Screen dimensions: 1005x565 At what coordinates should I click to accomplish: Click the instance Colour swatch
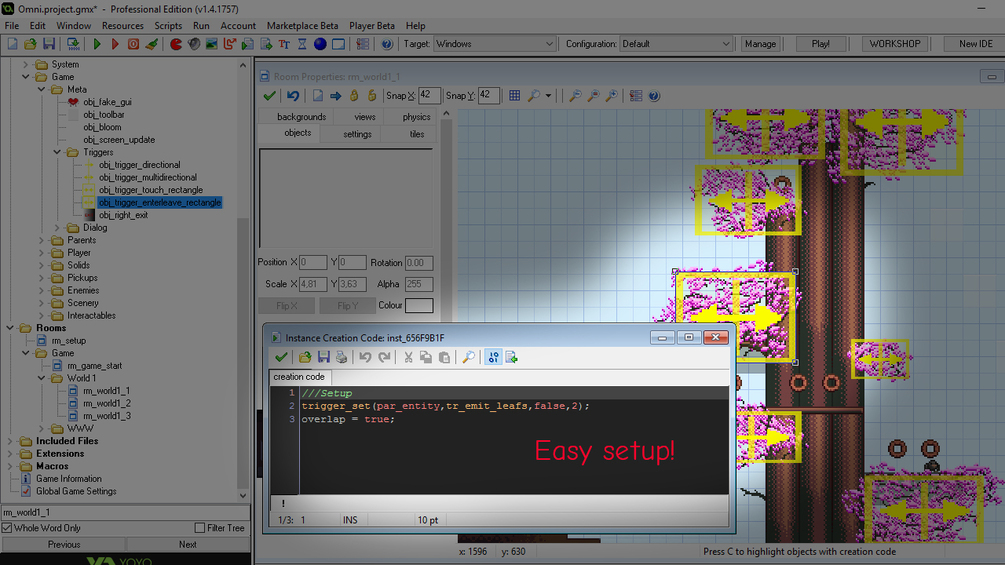click(419, 306)
